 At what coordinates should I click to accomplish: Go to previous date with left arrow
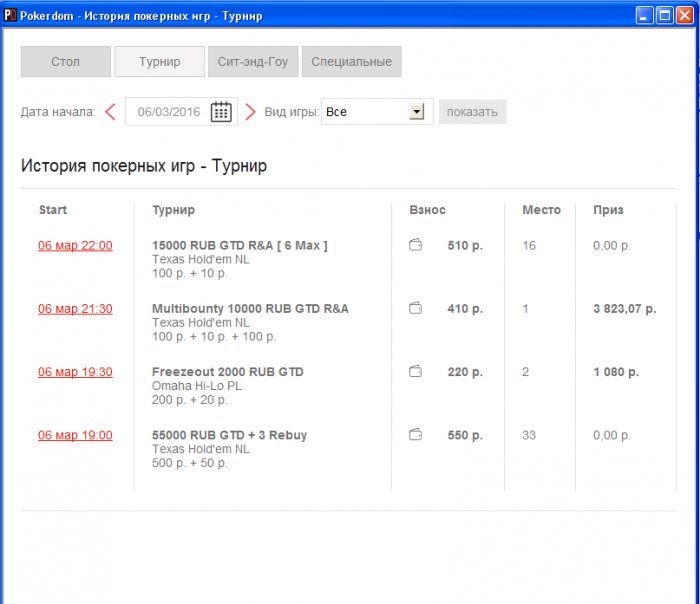110,112
